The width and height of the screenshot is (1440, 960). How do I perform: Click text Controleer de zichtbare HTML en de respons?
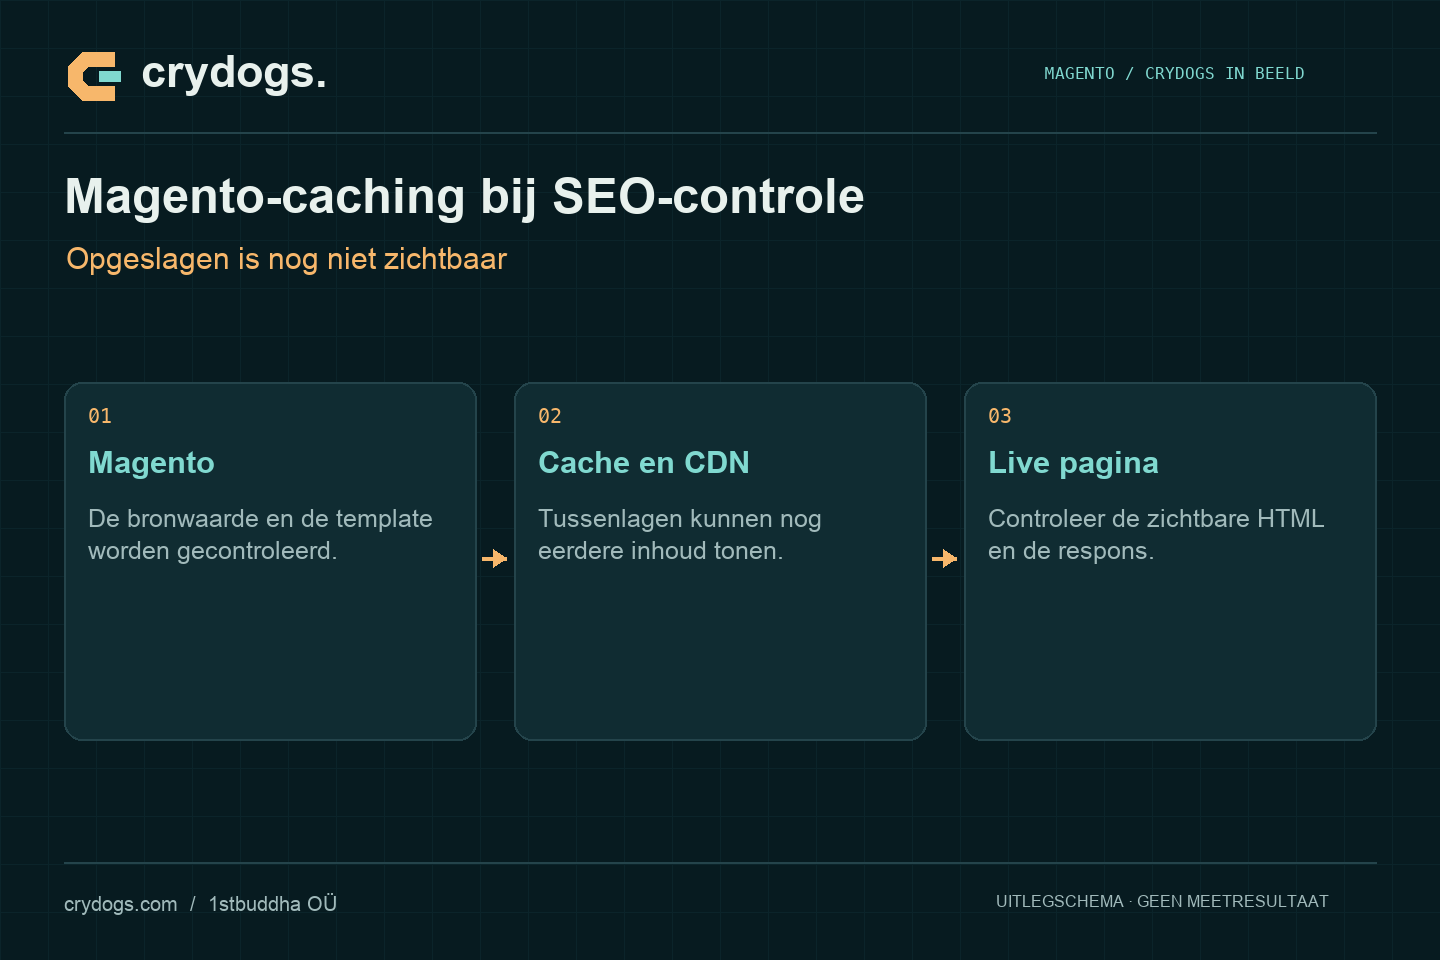[x=1156, y=535]
